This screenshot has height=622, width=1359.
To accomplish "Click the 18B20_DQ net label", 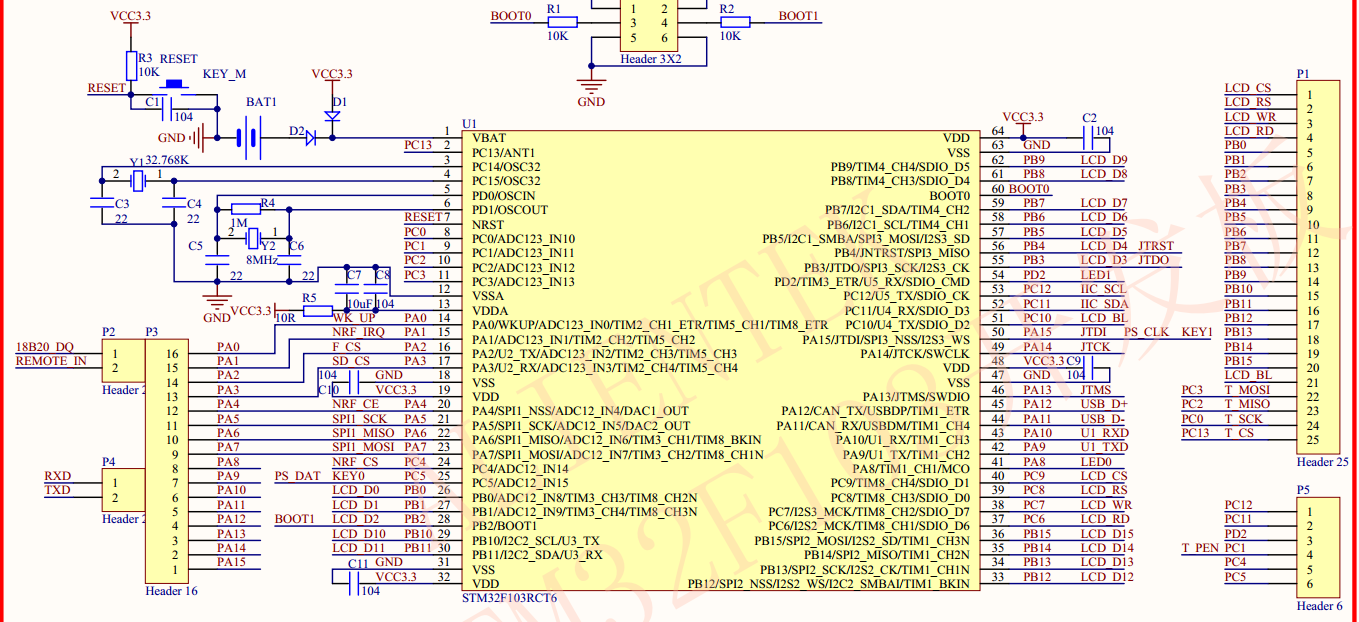I will click(x=45, y=346).
